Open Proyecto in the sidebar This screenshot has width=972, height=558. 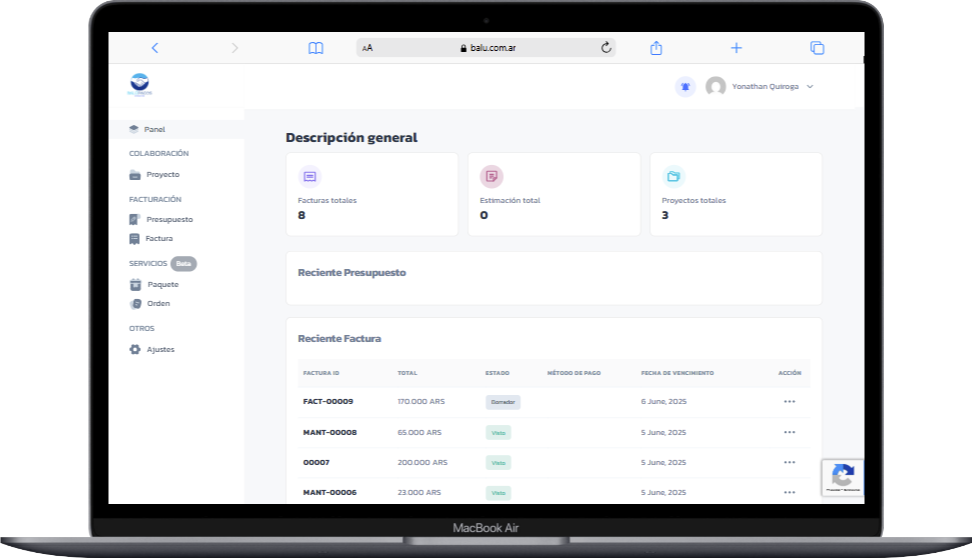coord(162,174)
